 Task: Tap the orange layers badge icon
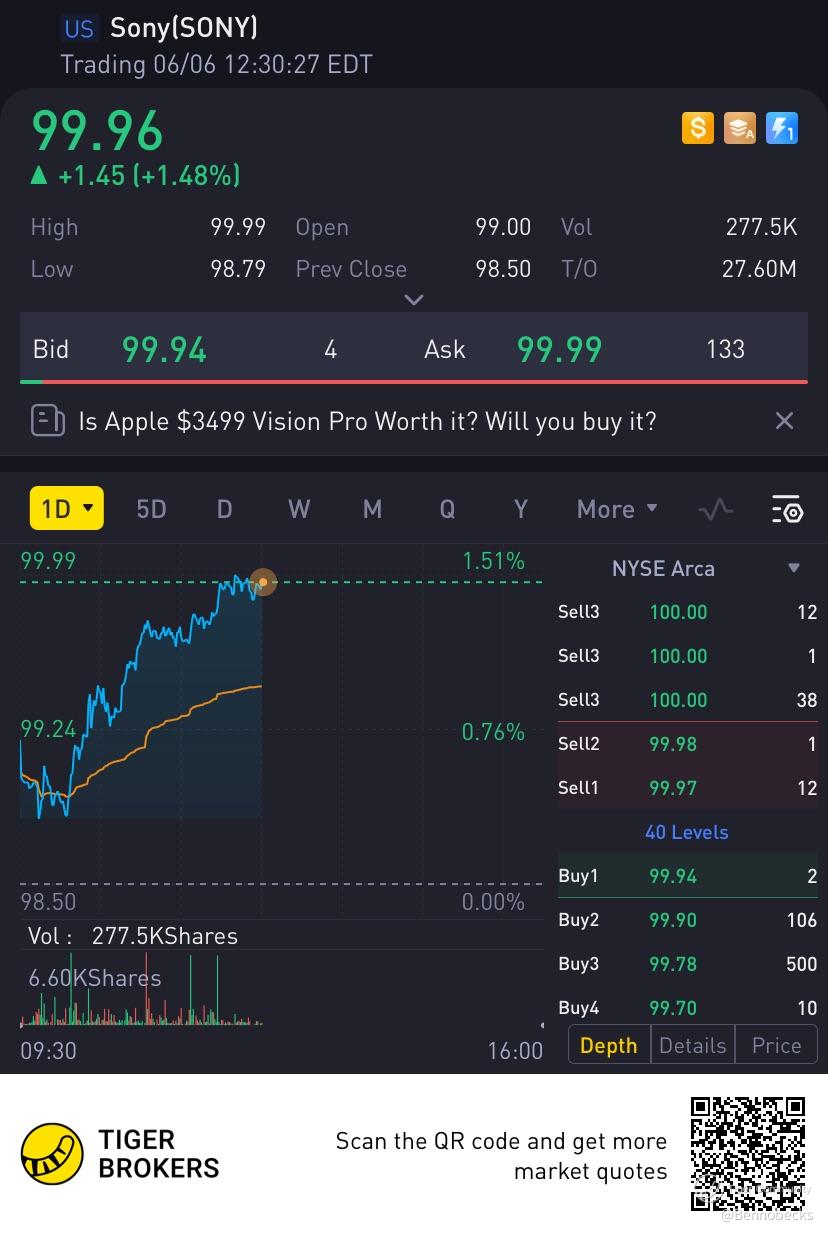(740, 128)
